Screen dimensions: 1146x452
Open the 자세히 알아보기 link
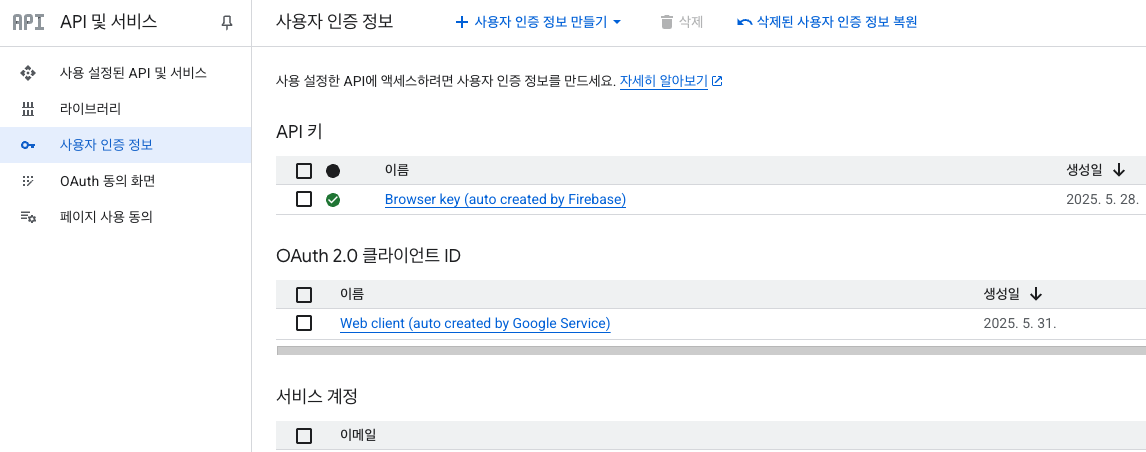pyautogui.click(x=671, y=81)
